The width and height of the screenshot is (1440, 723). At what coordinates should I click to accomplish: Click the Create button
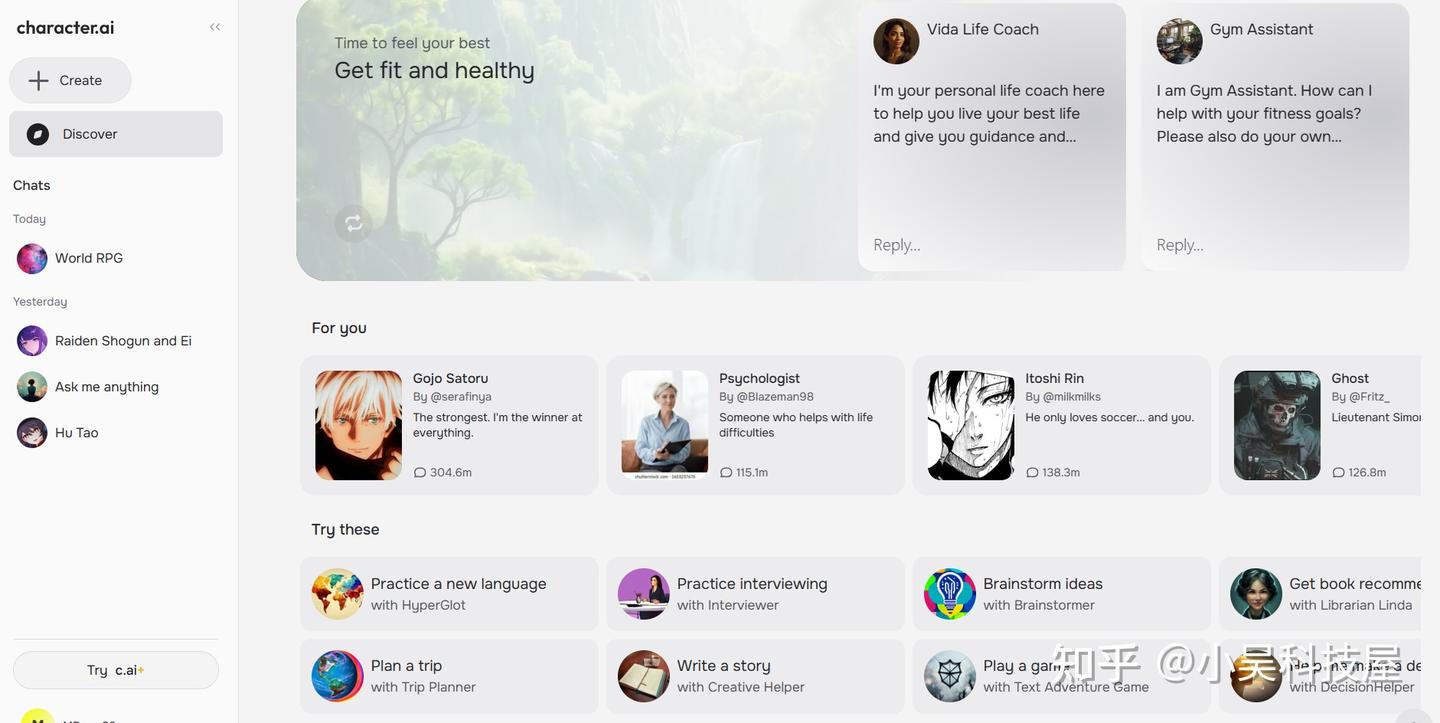(x=70, y=80)
